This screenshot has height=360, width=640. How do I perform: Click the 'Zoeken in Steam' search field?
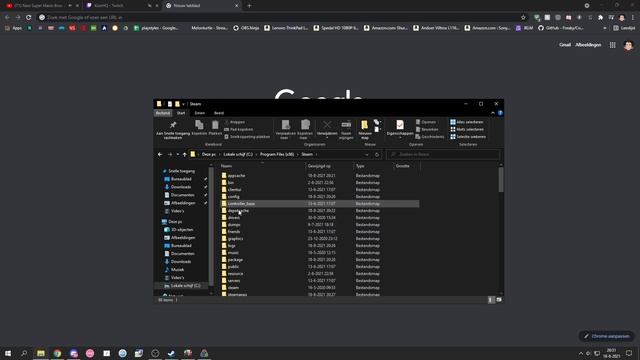(443, 154)
